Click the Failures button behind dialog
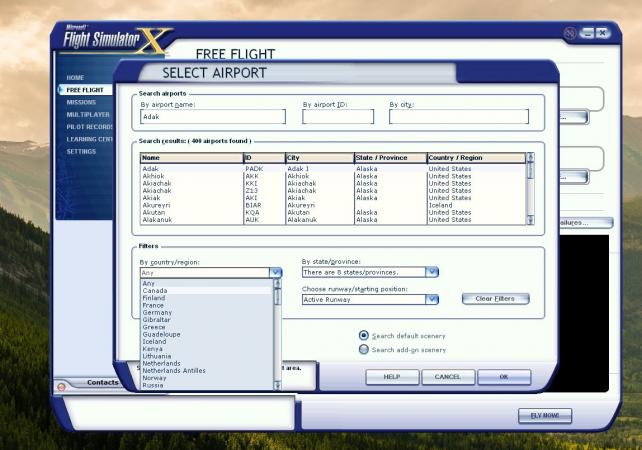This screenshot has width=642, height=450. 585,223
